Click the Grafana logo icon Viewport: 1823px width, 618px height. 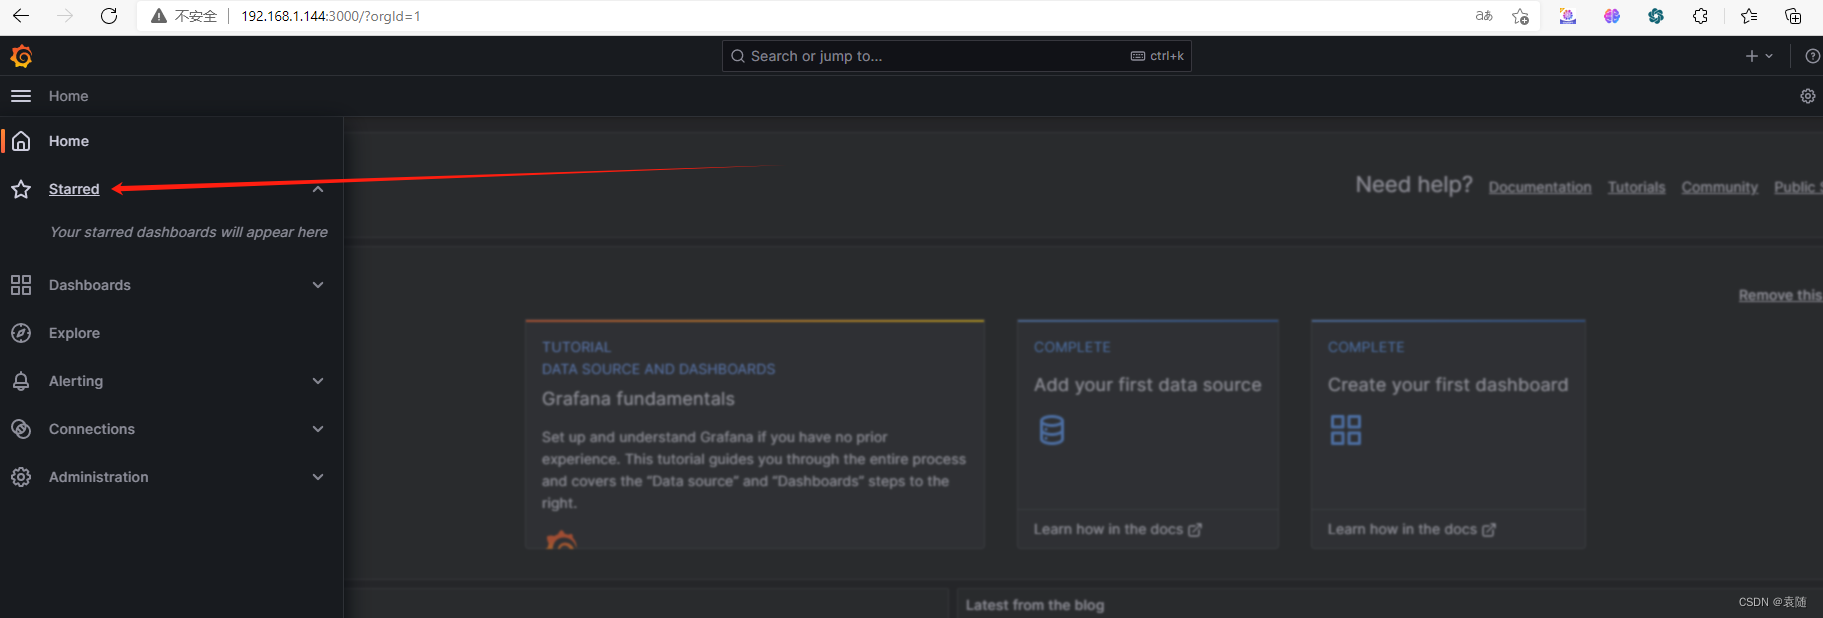coord(21,56)
